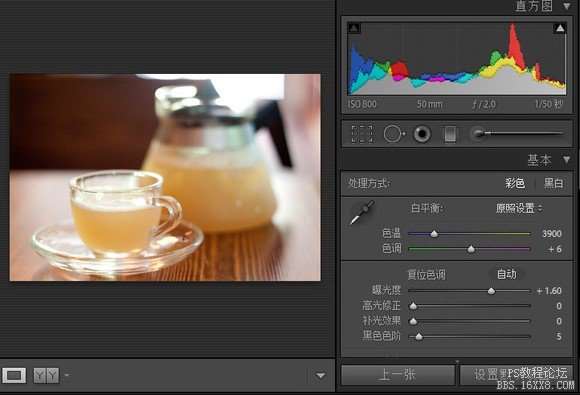Click the 高光修正 value 0 field

[559, 306]
